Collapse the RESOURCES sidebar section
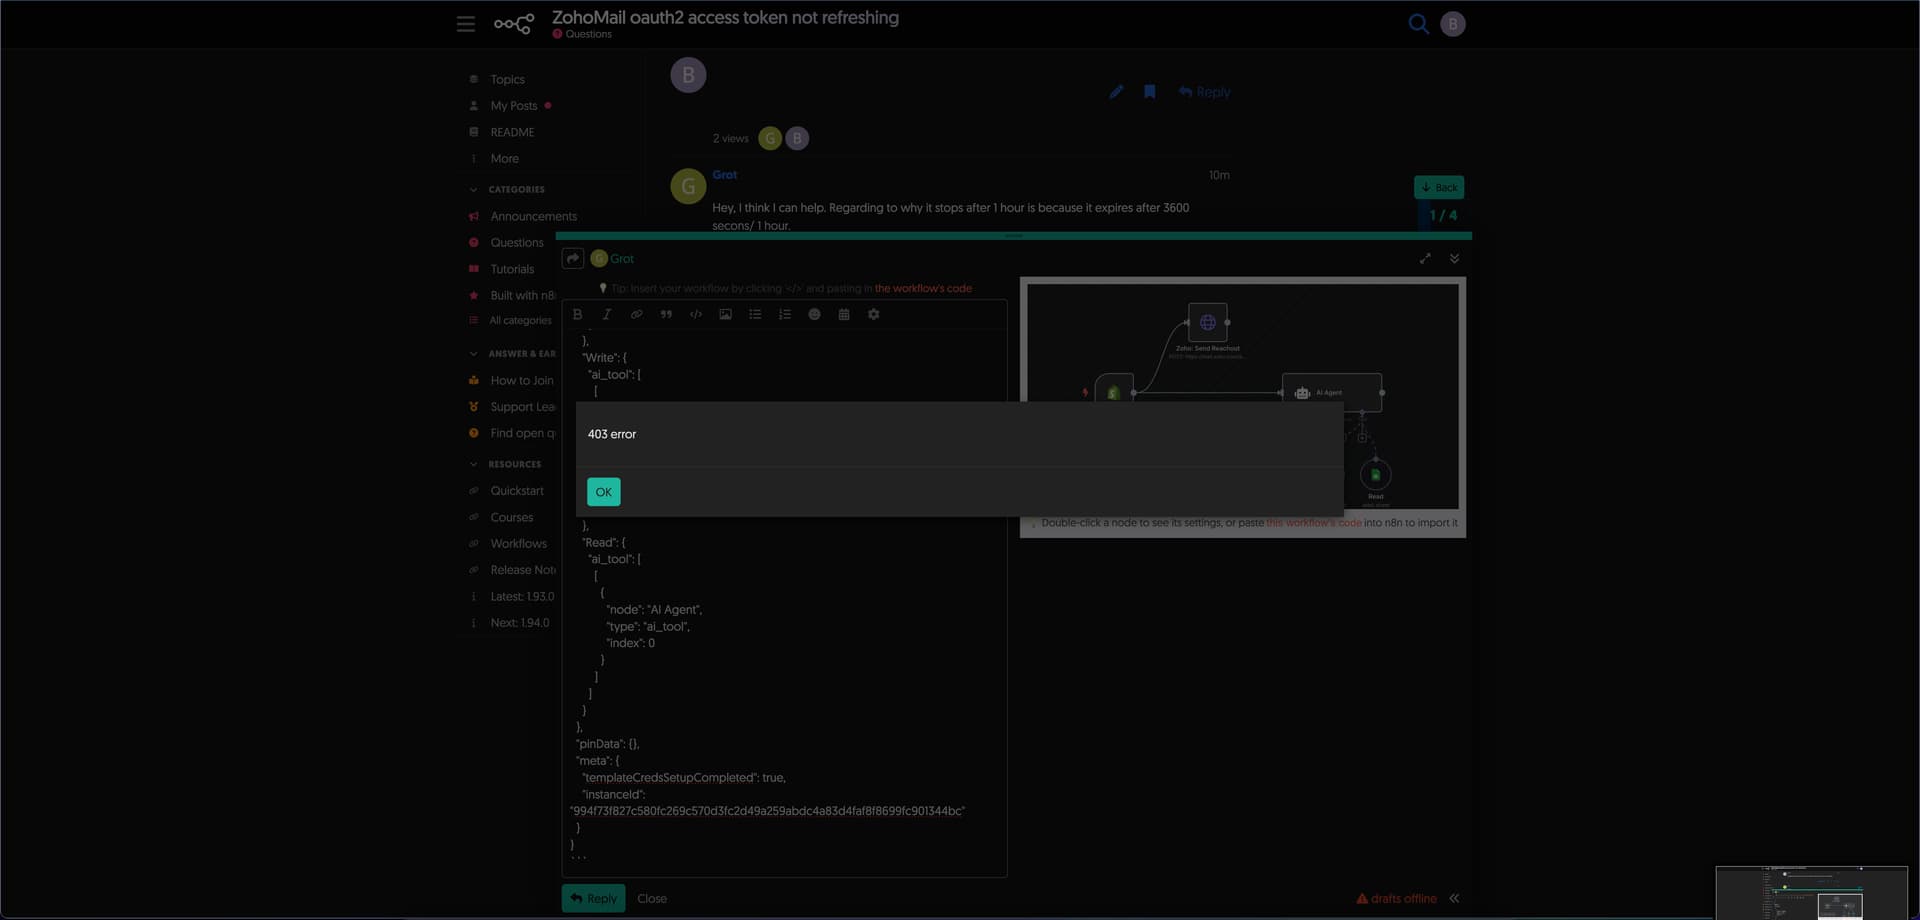 (514, 464)
